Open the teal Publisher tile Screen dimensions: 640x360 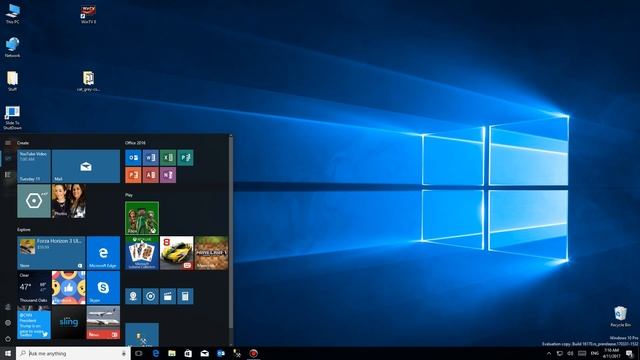(185, 158)
